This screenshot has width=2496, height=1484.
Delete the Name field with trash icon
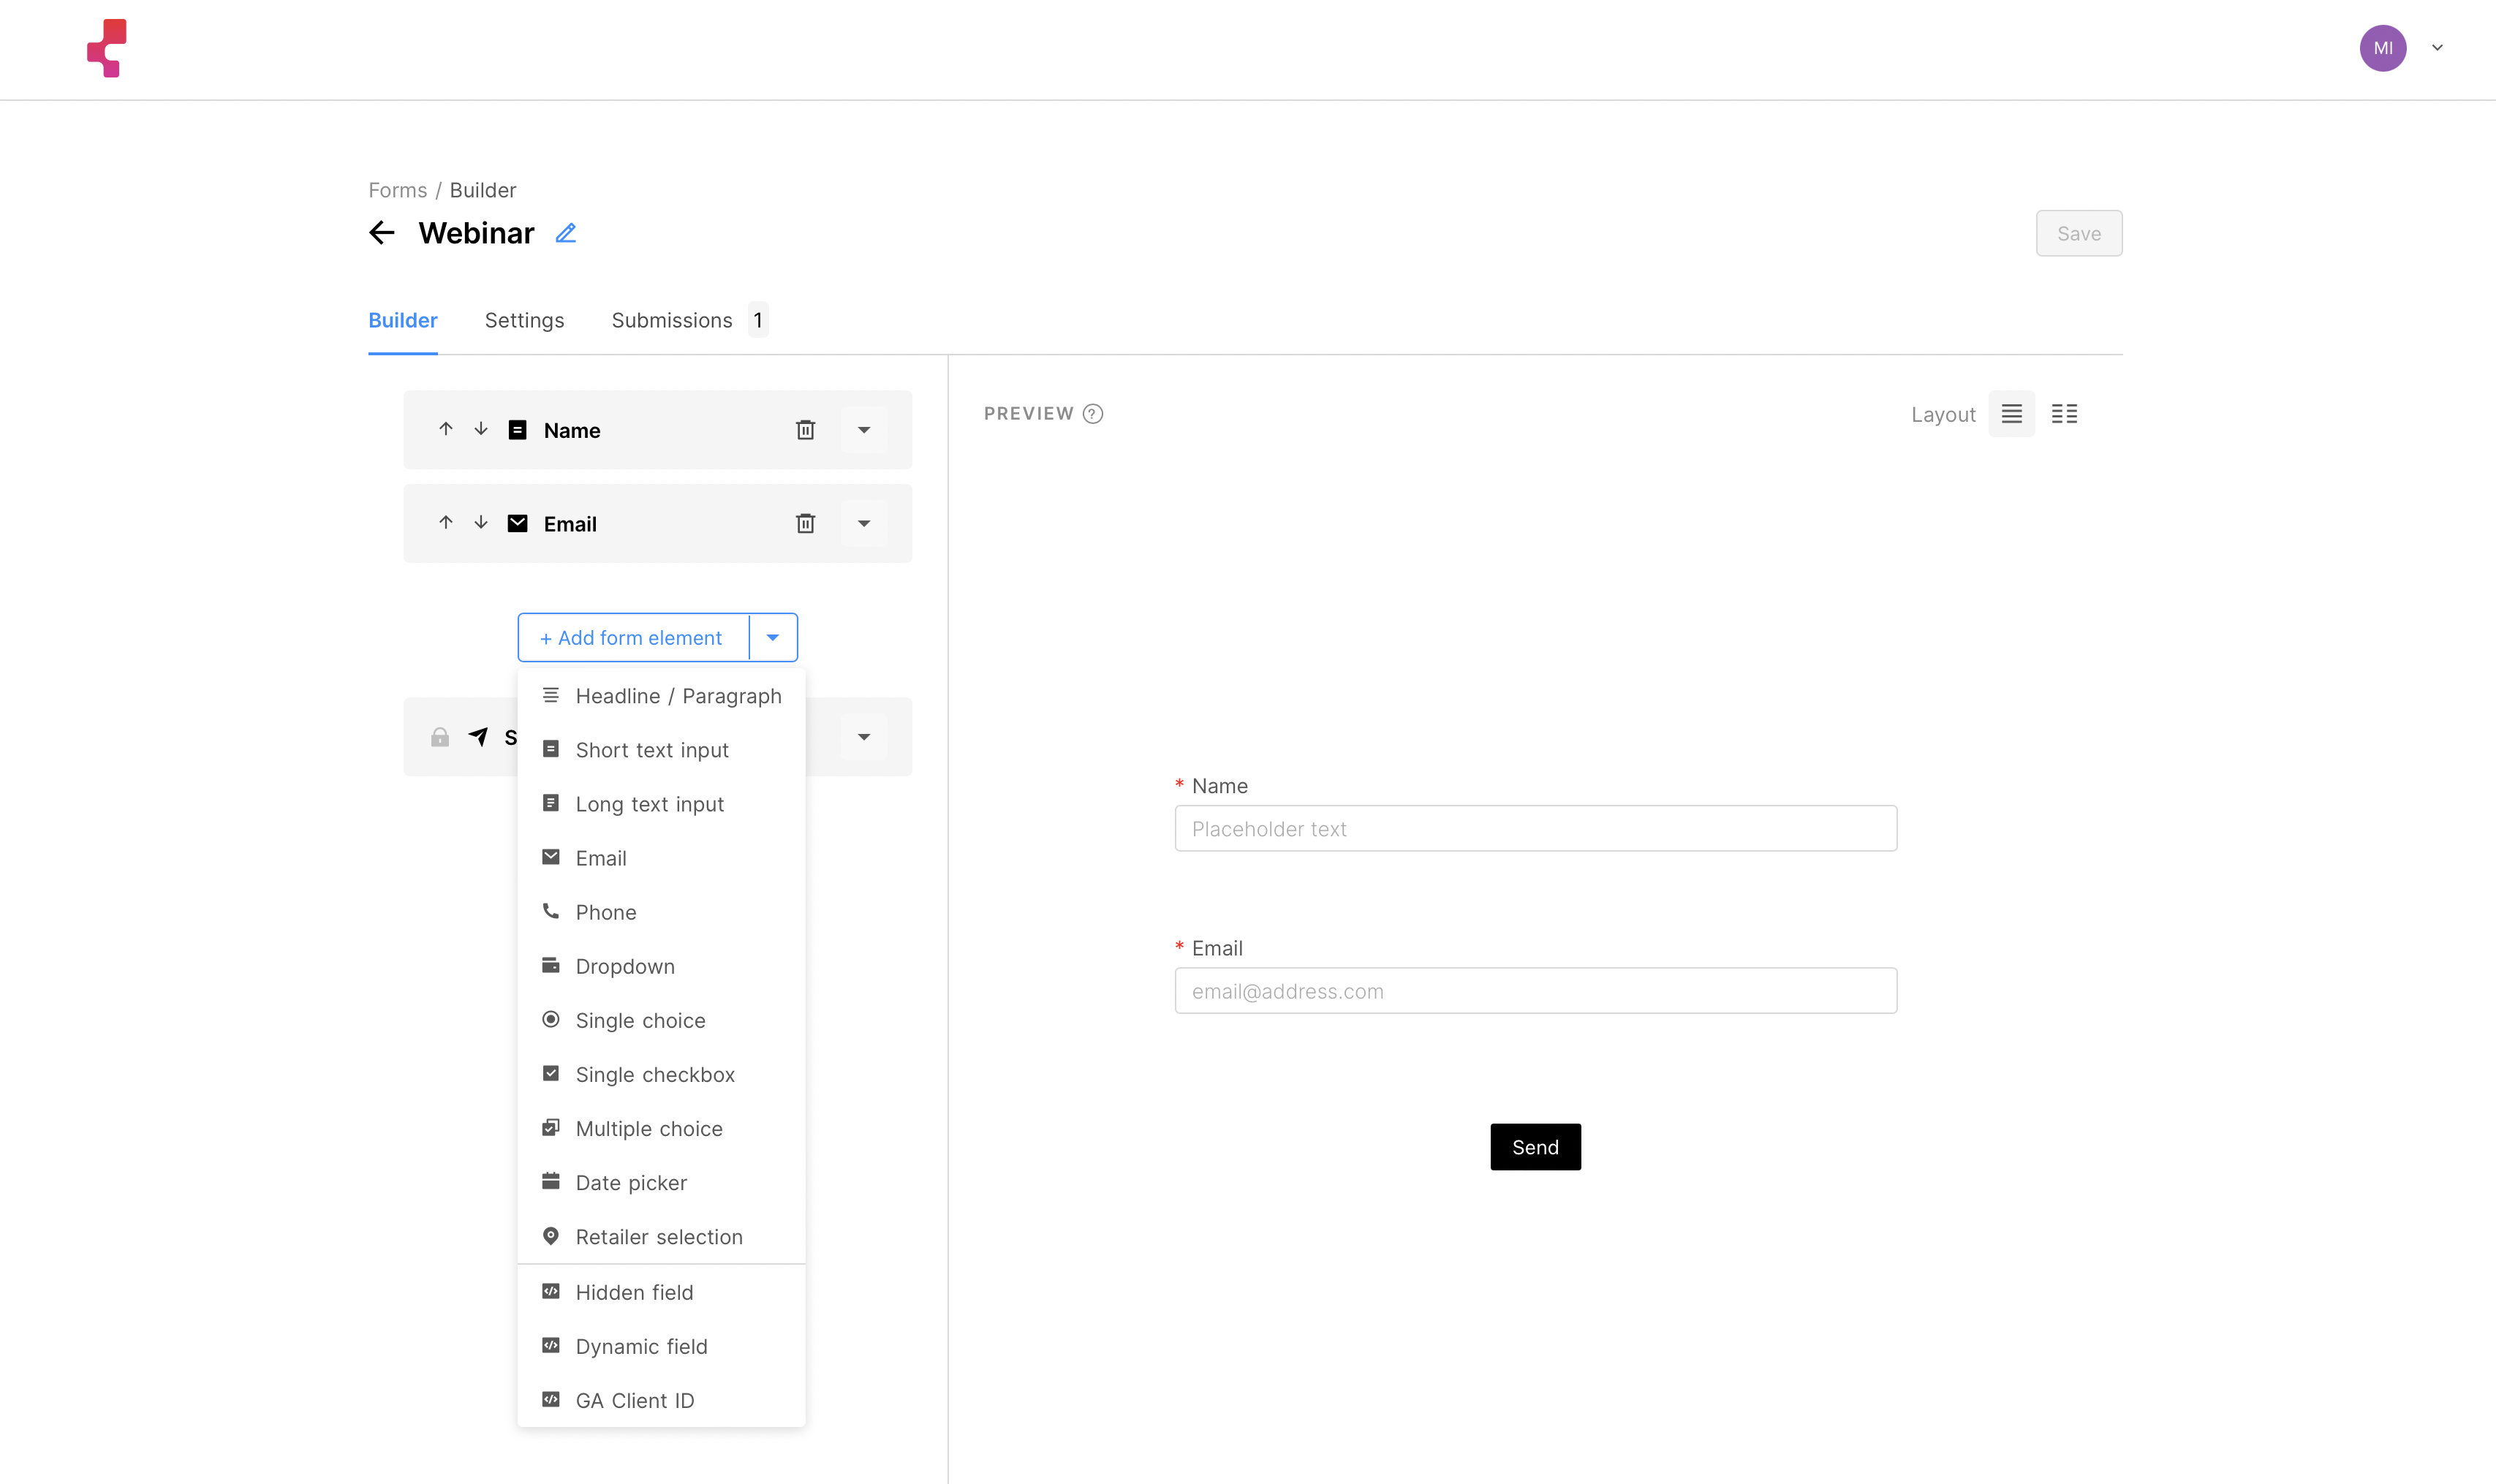tap(805, 430)
